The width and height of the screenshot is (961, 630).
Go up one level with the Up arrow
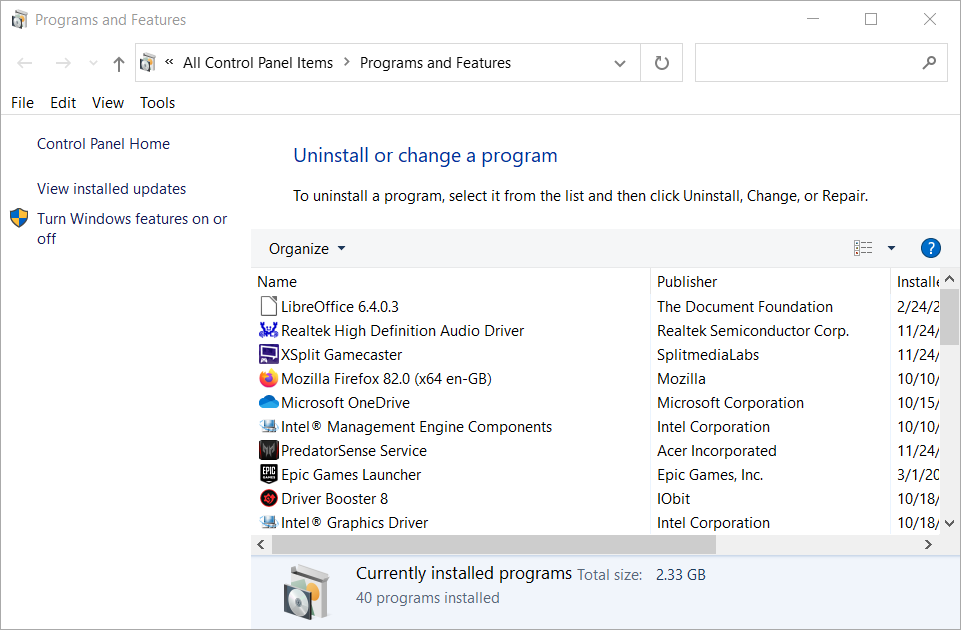(119, 63)
